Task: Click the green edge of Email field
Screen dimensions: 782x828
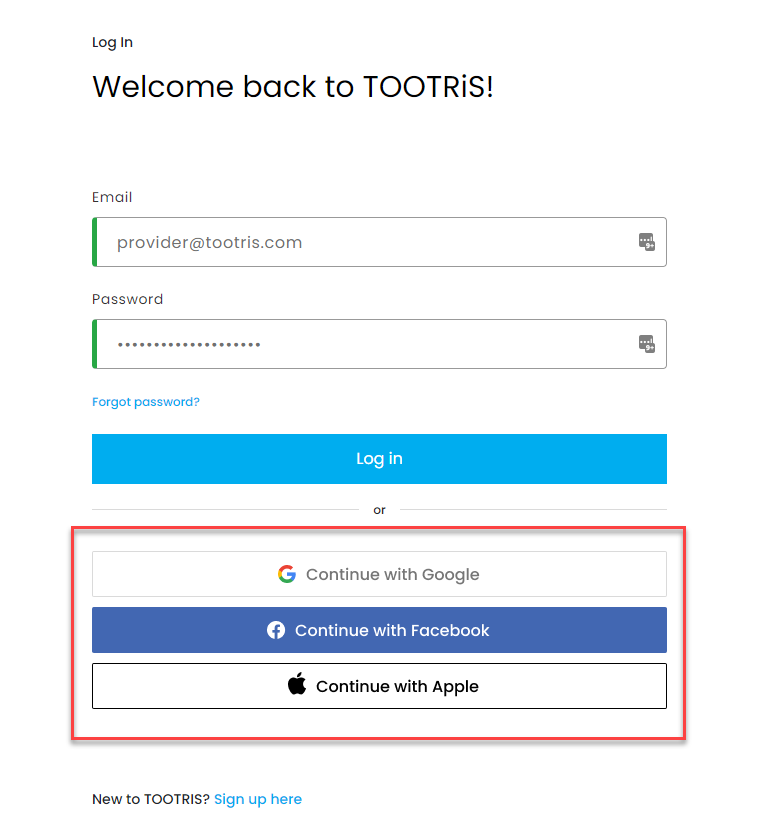Action: point(94,242)
